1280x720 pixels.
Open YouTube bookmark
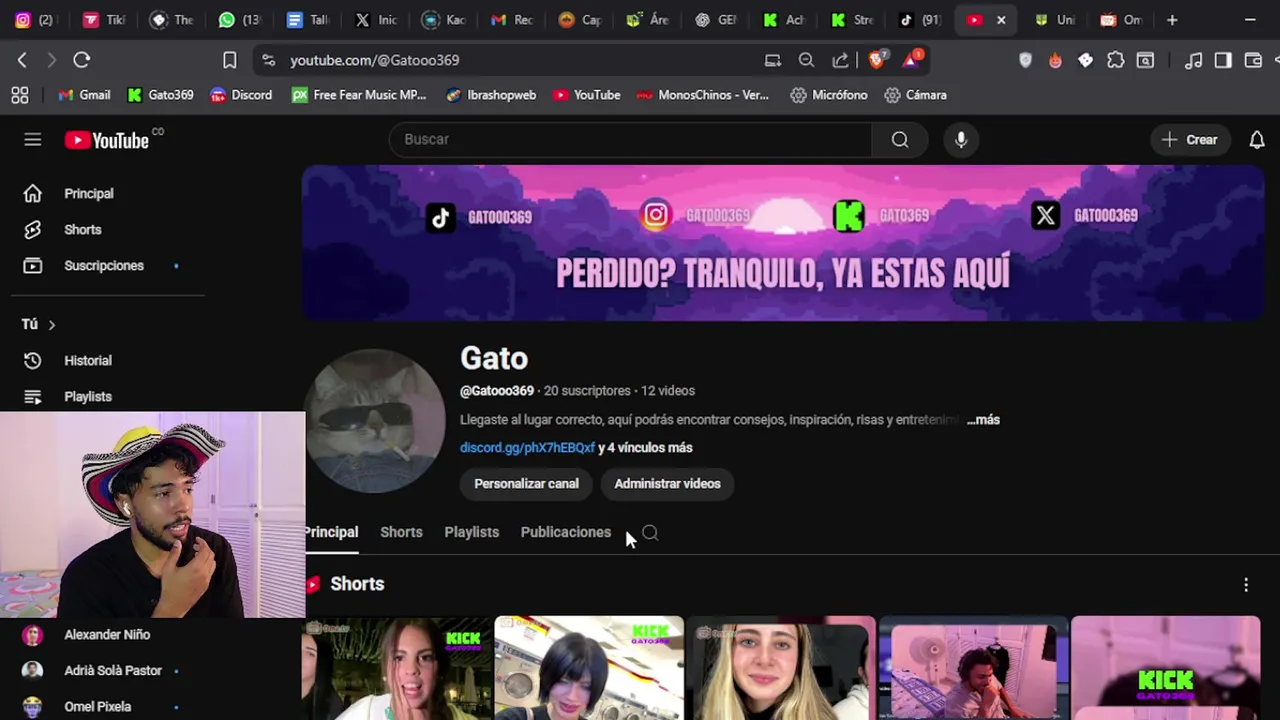(587, 95)
